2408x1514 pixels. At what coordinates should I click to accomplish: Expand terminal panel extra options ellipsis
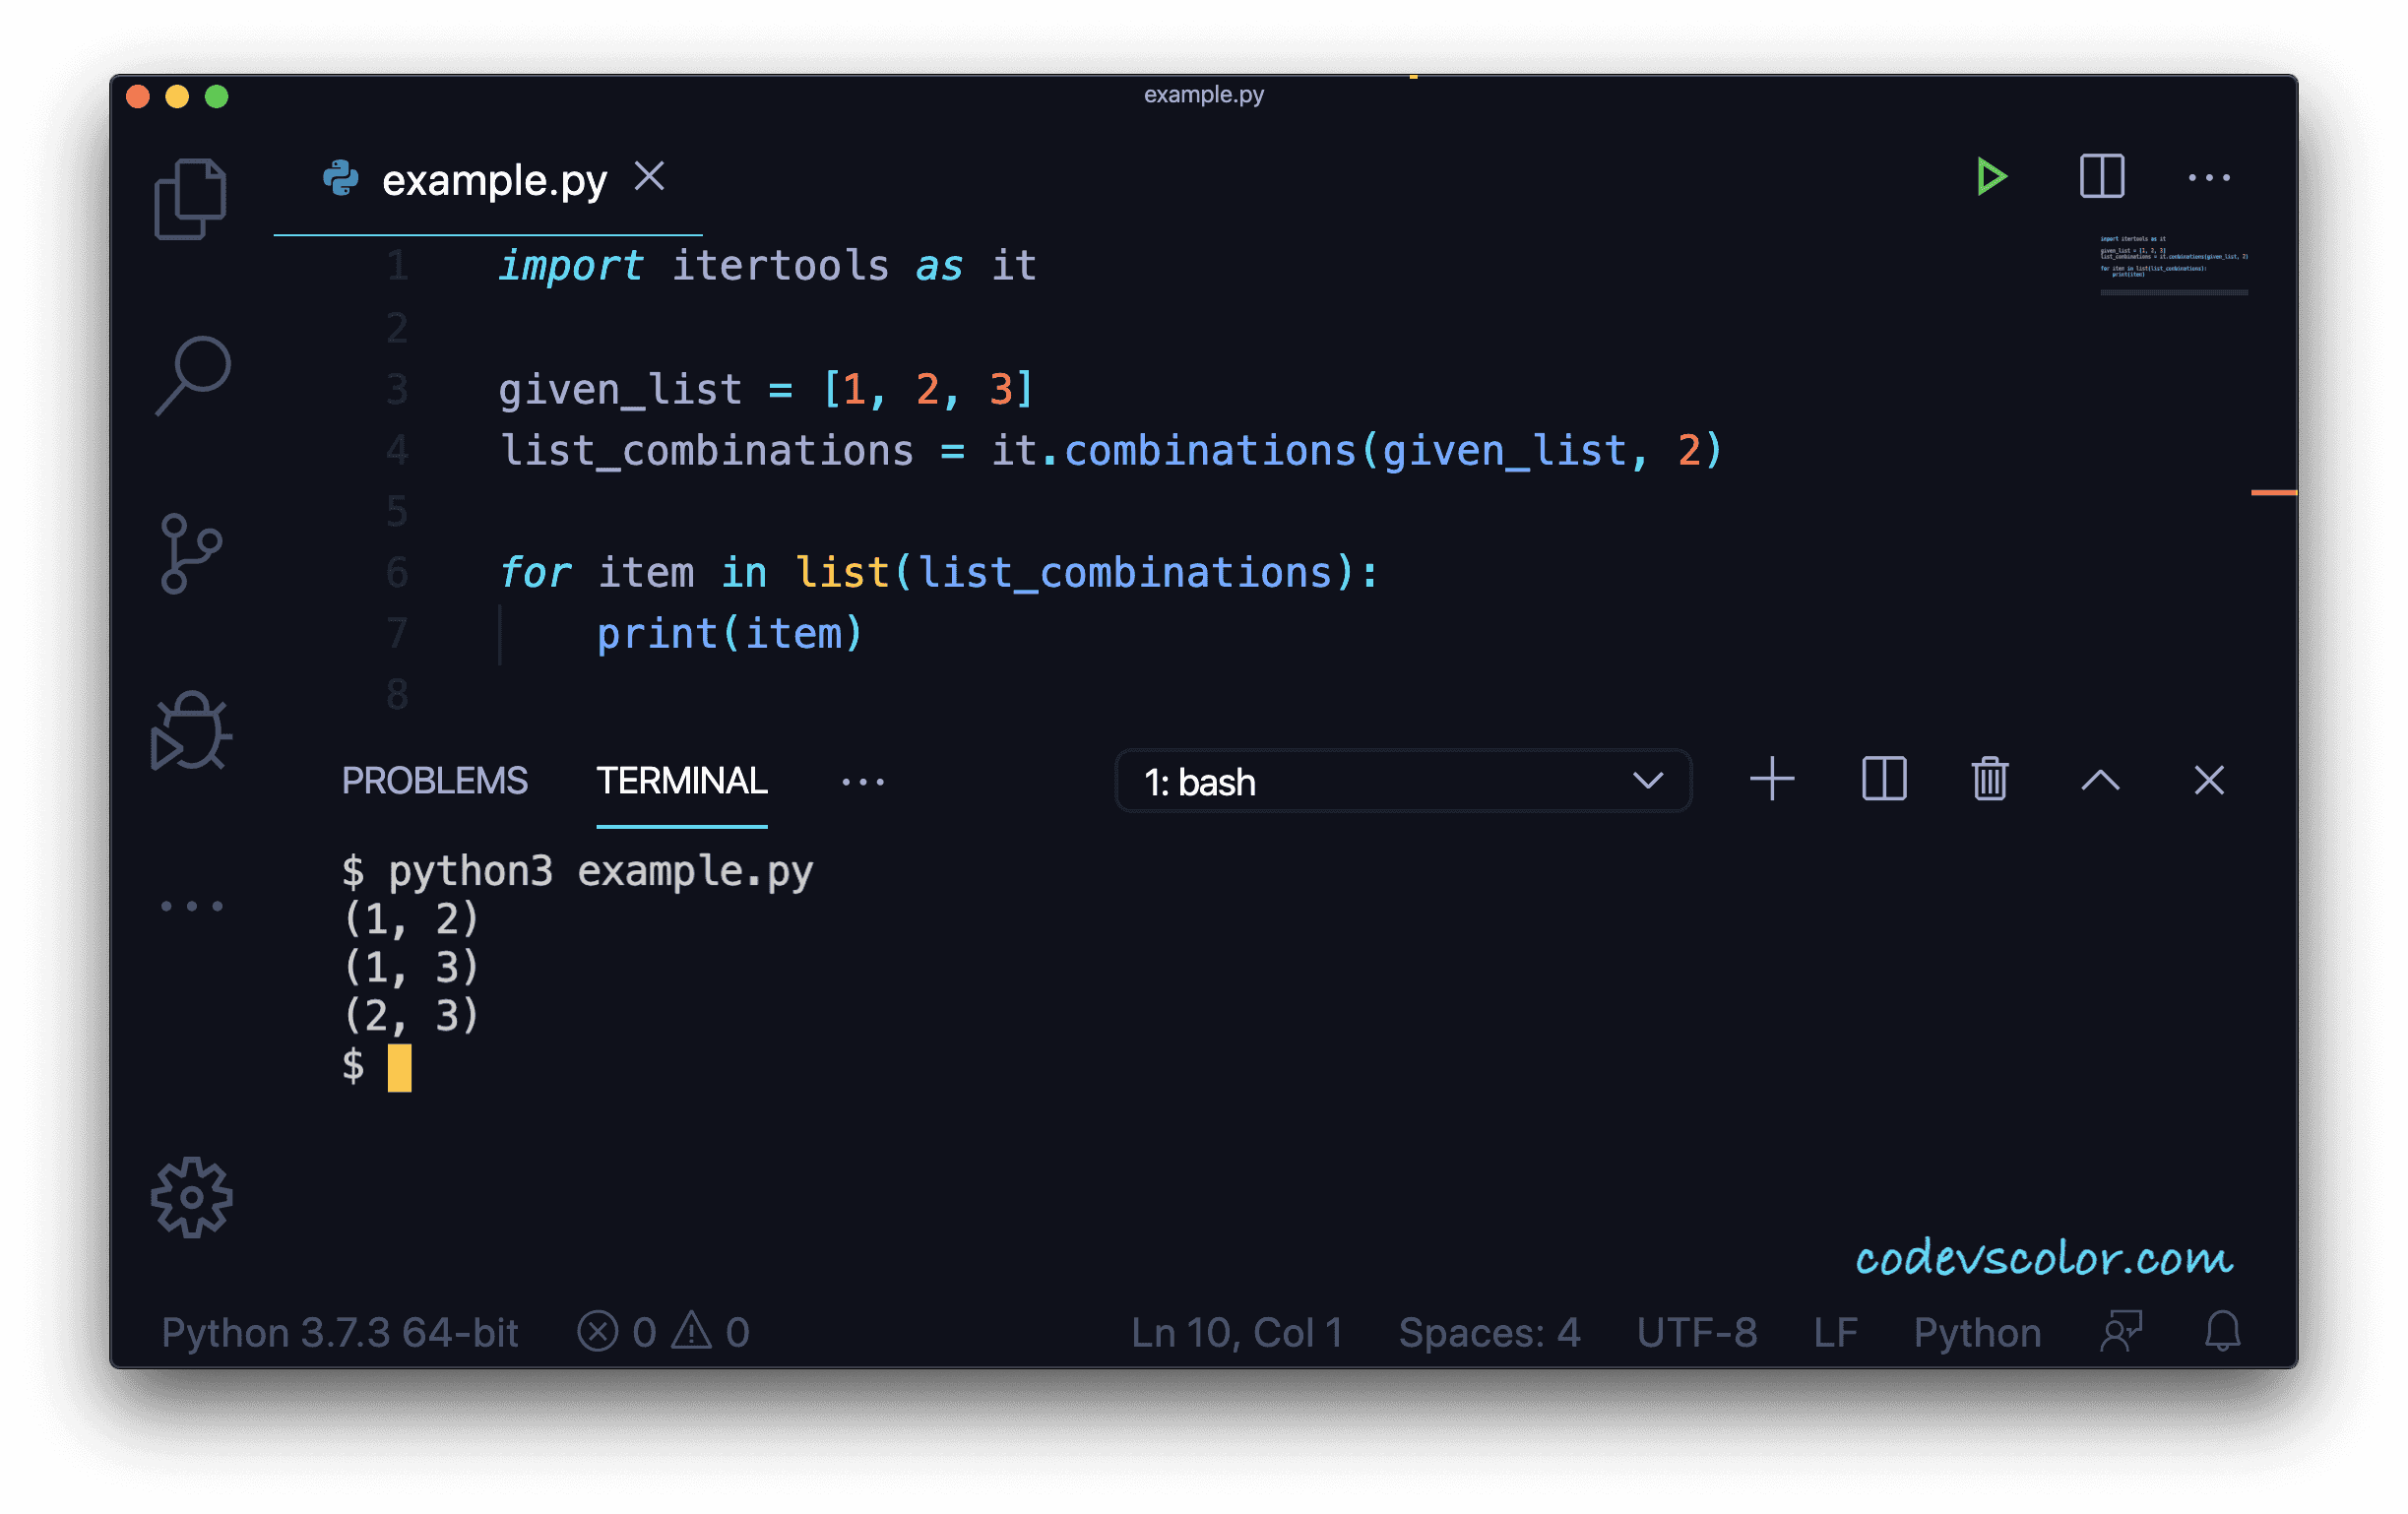click(863, 781)
